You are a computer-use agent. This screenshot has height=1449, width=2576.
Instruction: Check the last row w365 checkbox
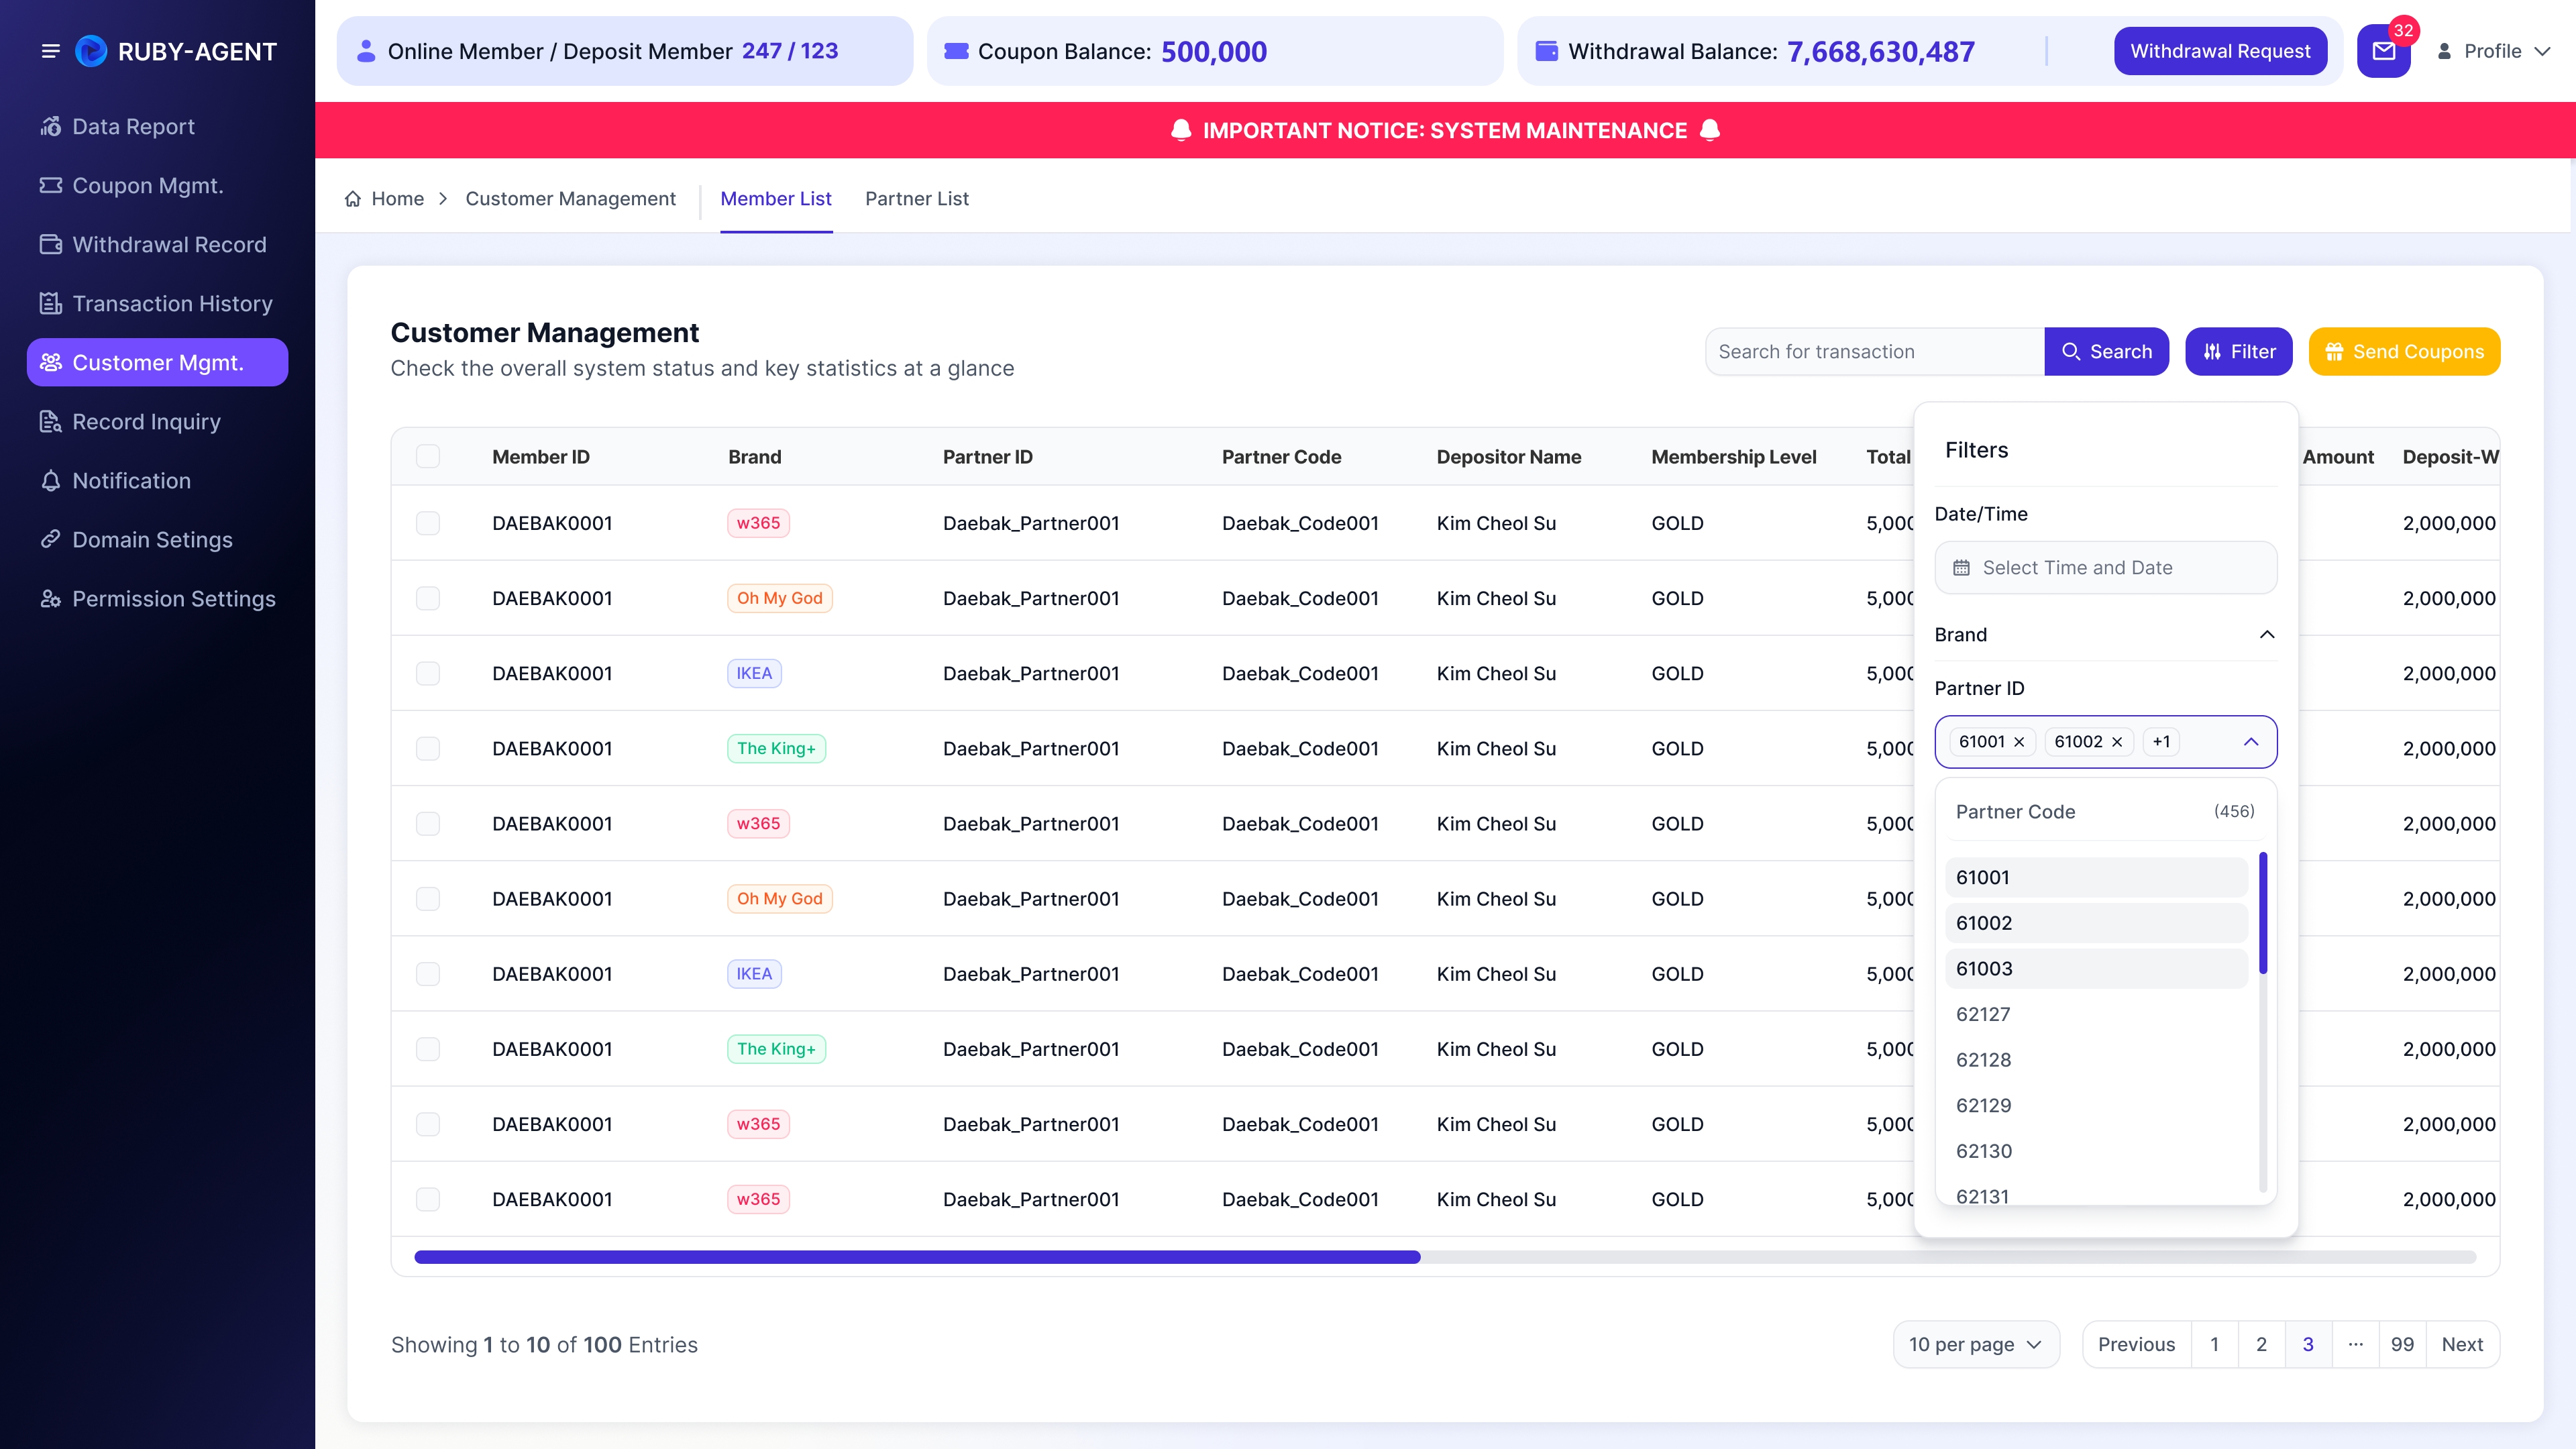tap(428, 1200)
